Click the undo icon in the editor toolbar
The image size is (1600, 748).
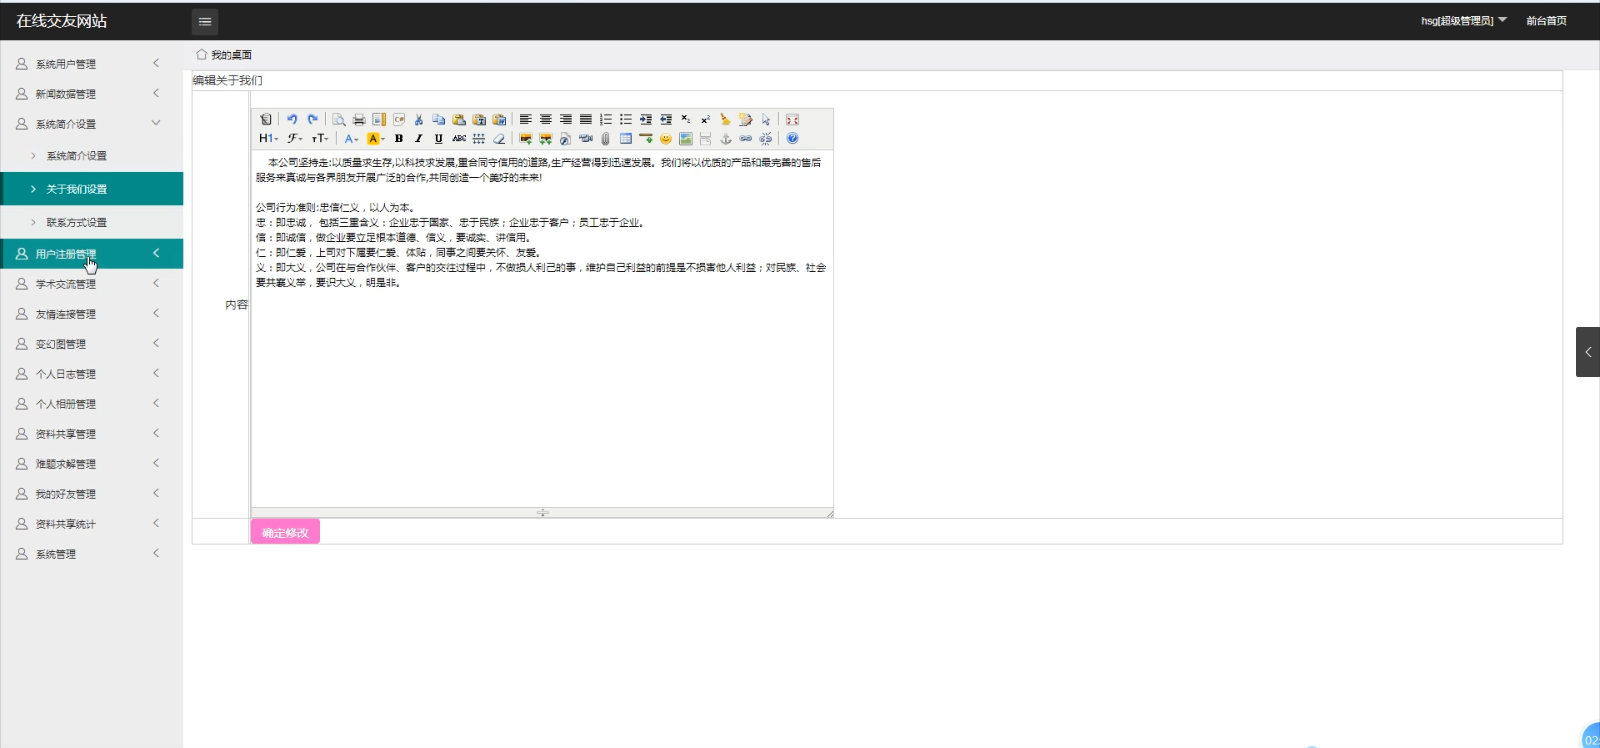tap(292, 119)
